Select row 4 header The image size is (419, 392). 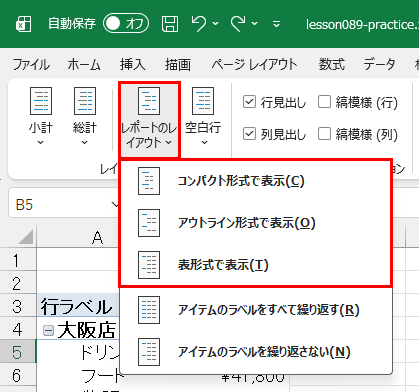point(17,329)
